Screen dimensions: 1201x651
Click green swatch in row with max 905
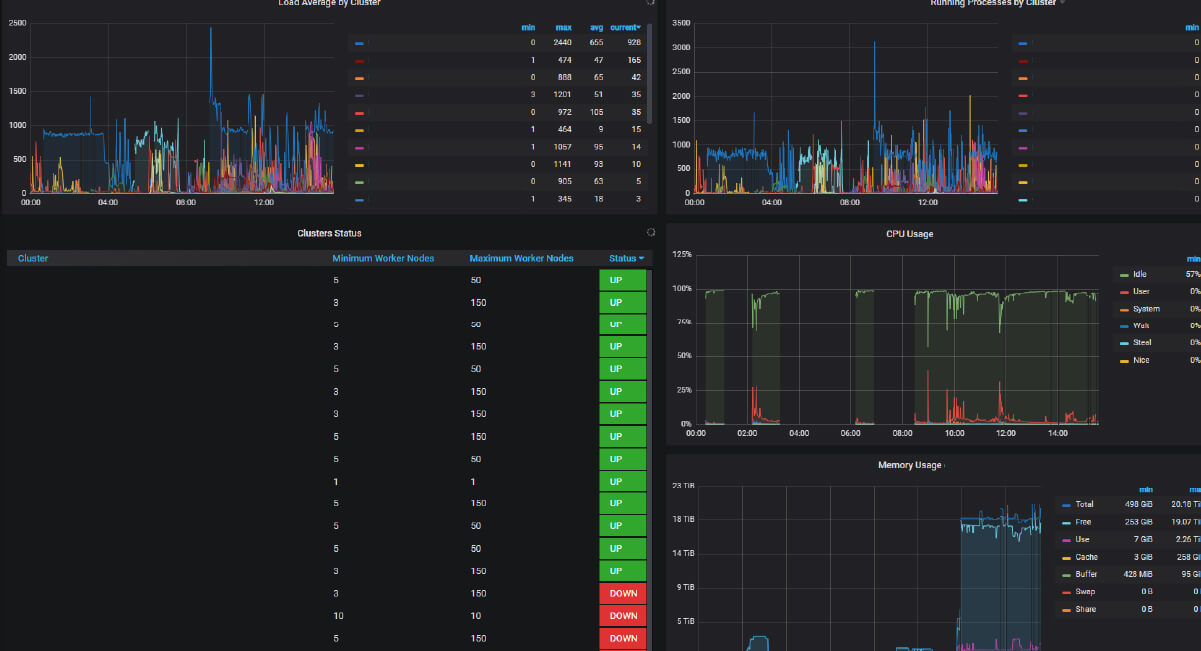click(359, 182)
